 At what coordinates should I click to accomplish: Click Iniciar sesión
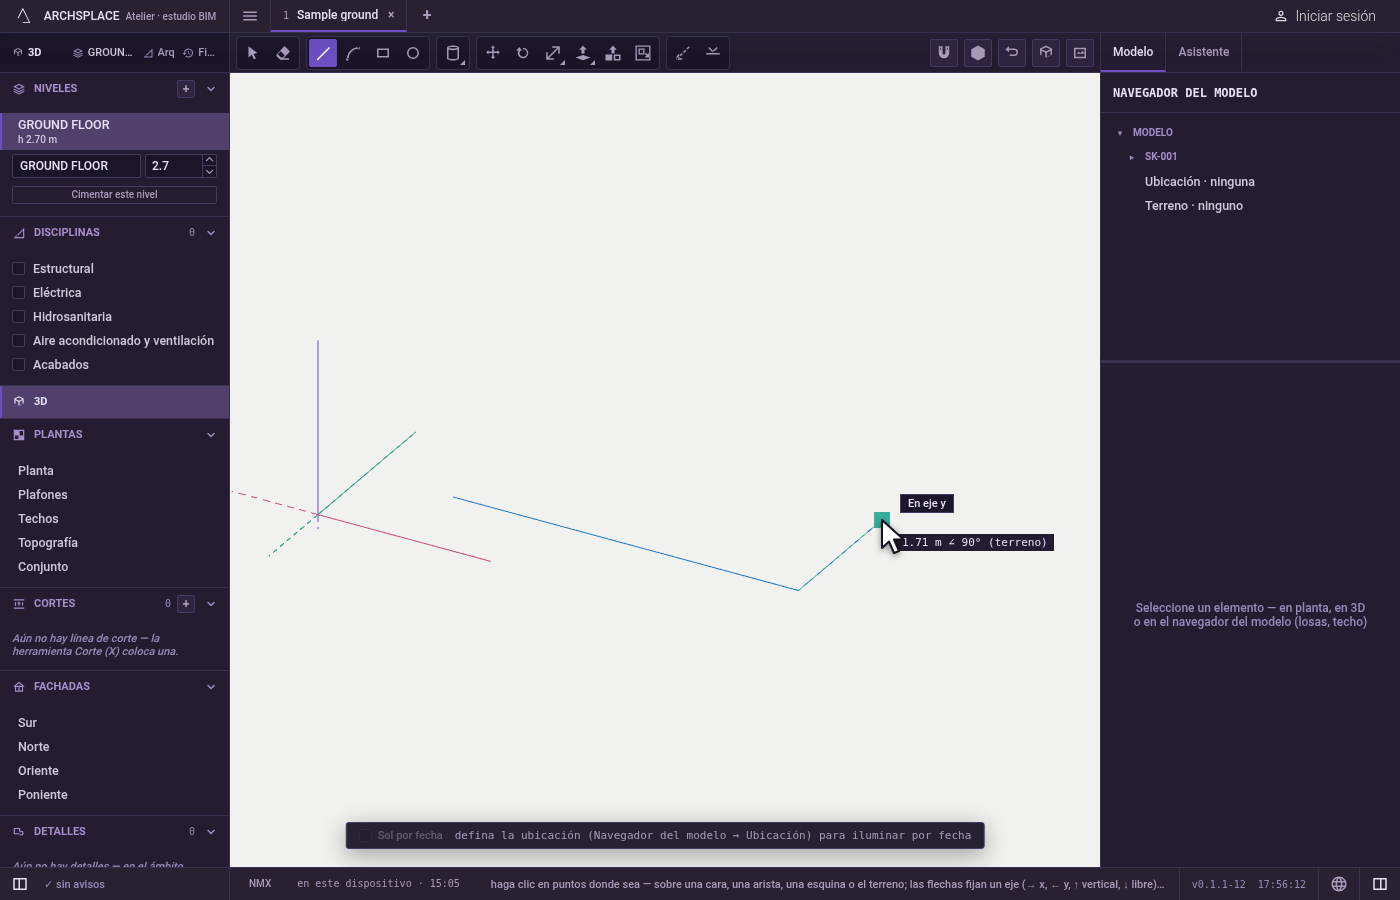[x=1325, y=16]
